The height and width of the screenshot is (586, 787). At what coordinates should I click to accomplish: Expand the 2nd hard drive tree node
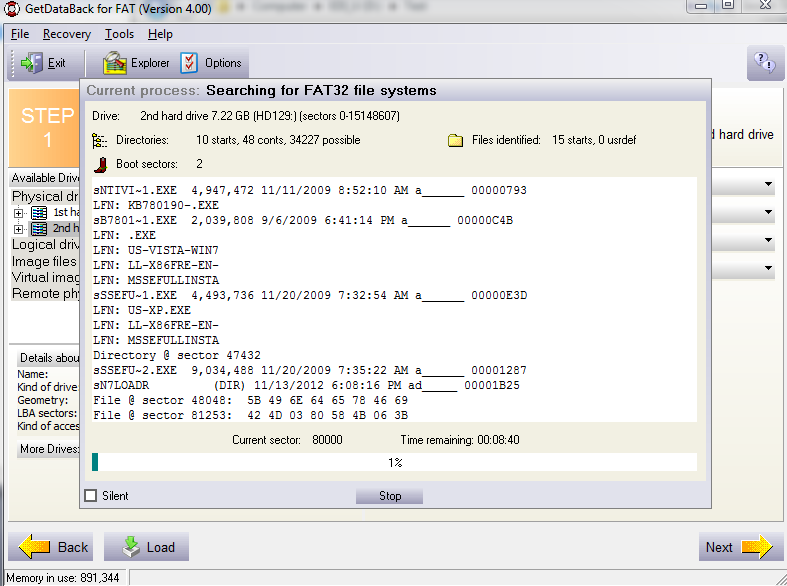tap(19, 229)
